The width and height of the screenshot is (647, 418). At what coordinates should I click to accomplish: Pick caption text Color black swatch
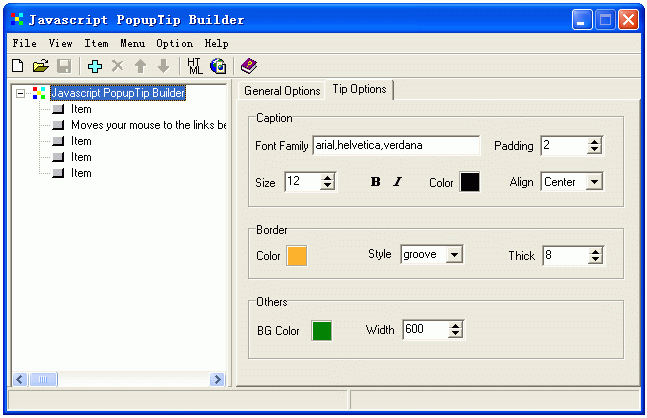[x=470, y=182]
